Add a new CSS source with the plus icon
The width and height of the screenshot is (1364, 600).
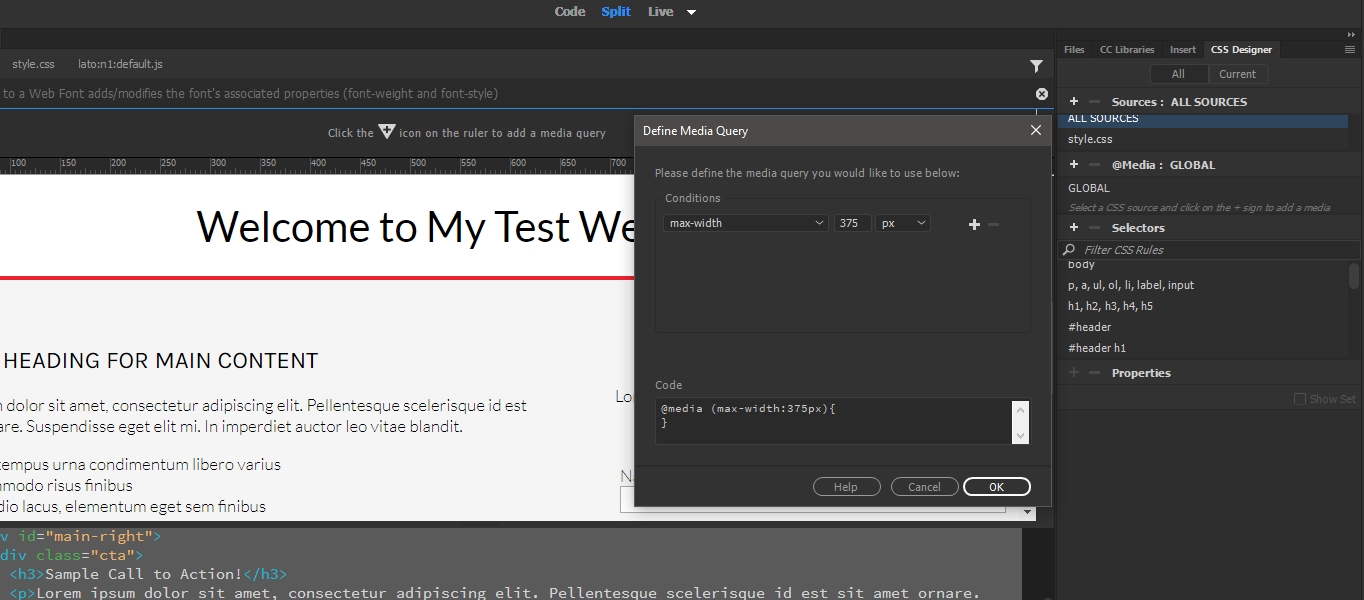tap(1074, 101)
